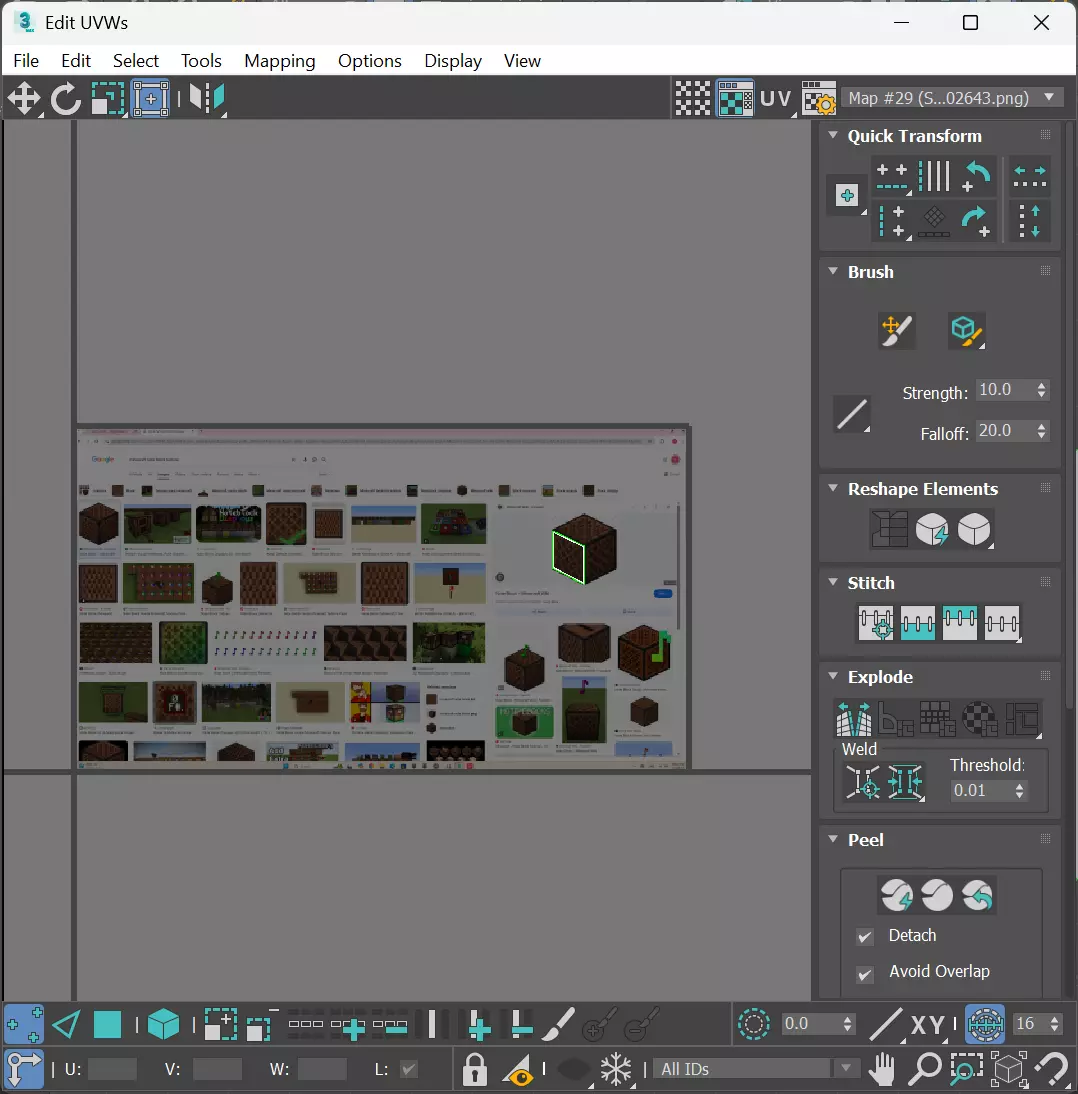Viewport: 1078px width, 1094px height.
Task: Rotate selection counterclockwise 90 degrees
Action: pos(977,177)
